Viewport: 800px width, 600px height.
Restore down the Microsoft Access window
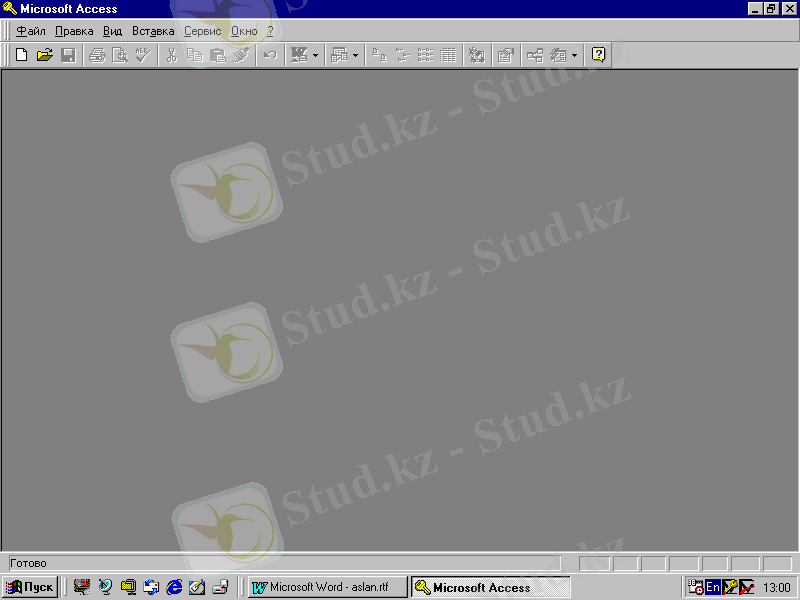point(770,9)
